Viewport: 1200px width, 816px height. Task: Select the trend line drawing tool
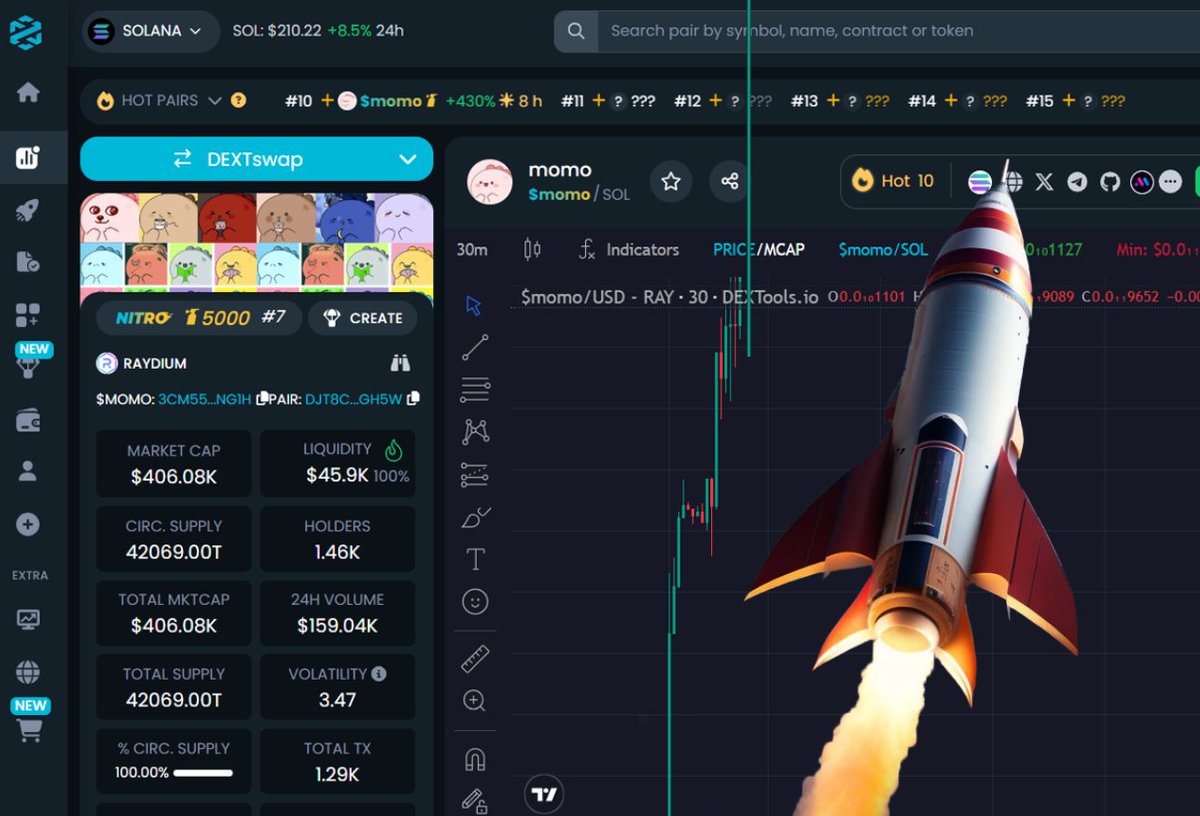tap(475, 348)
